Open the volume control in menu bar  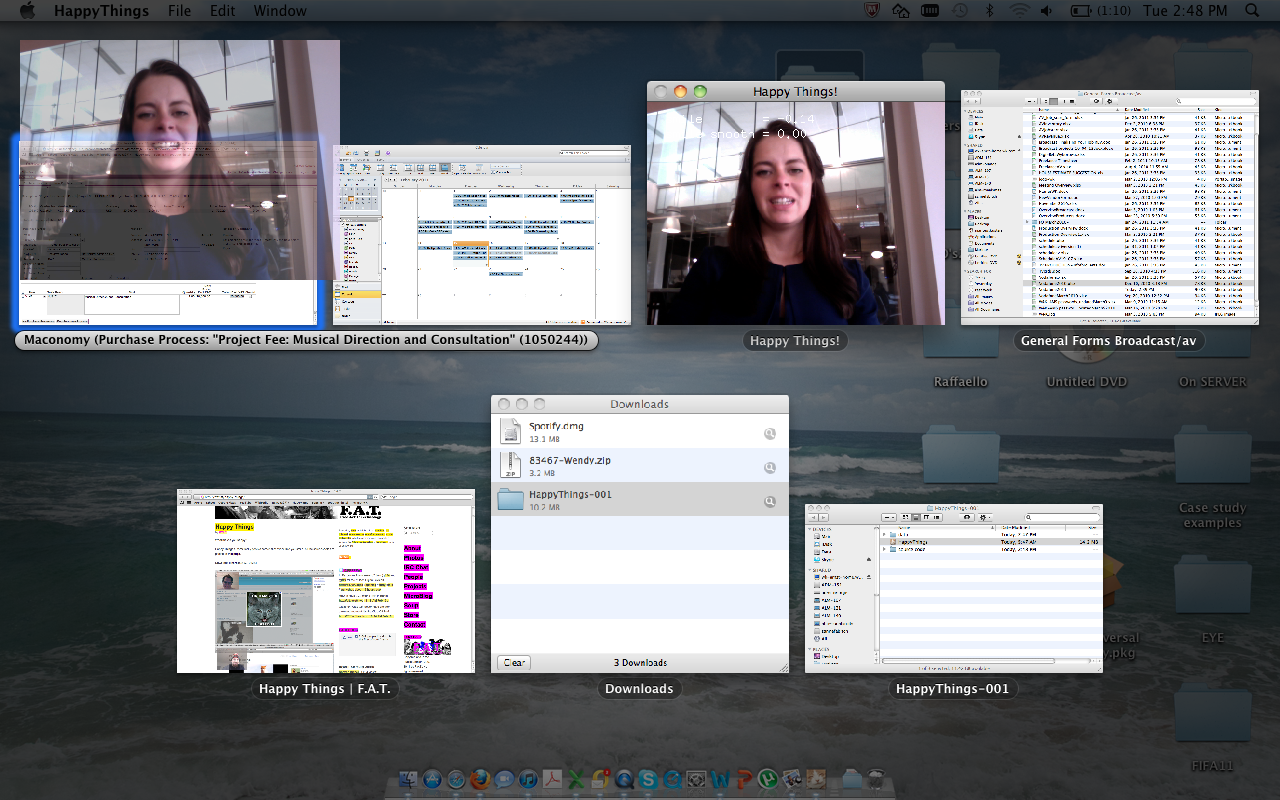1046,11
